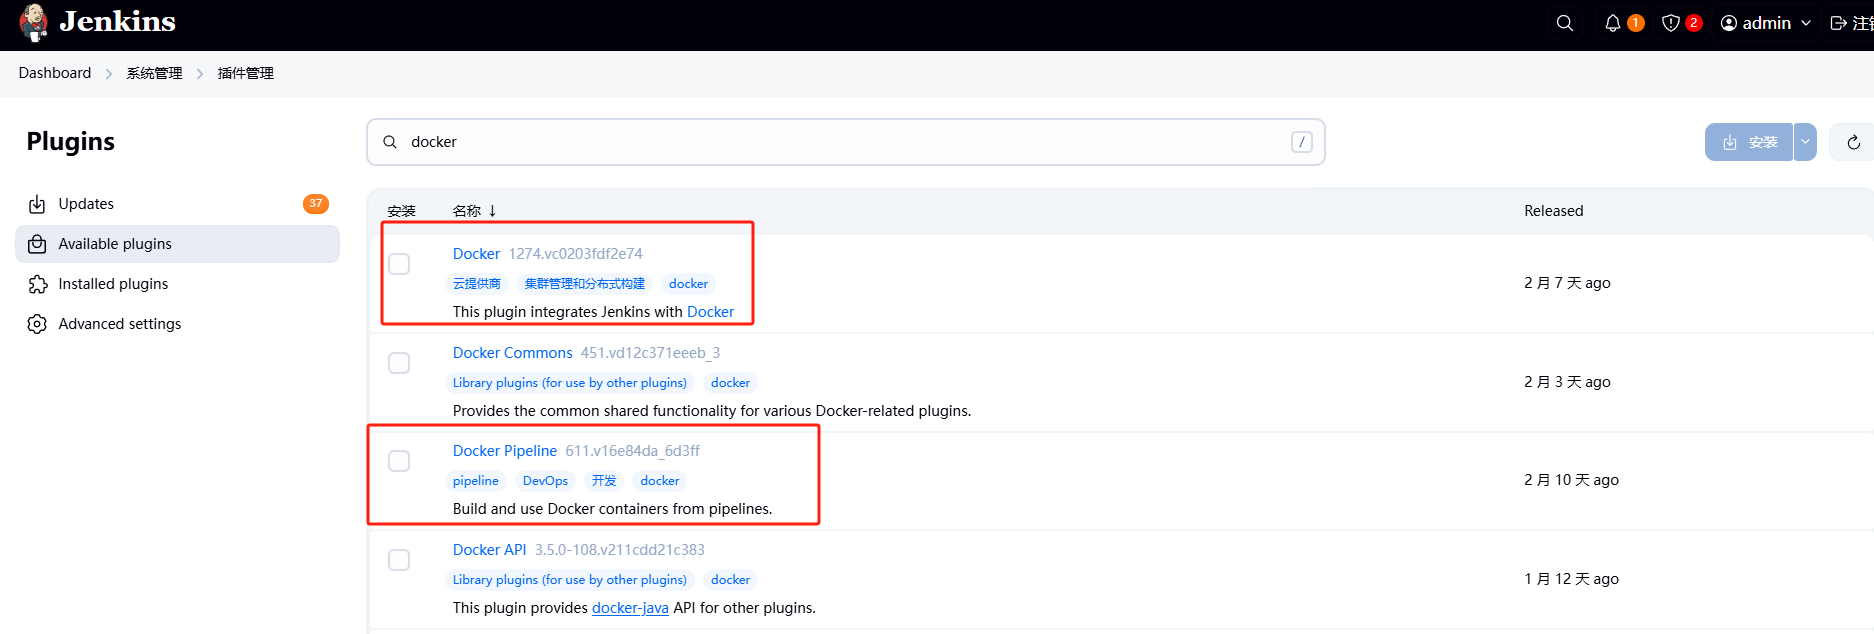Click the Updates sidebar icon

pyautogui.click(x=37, y=204)
